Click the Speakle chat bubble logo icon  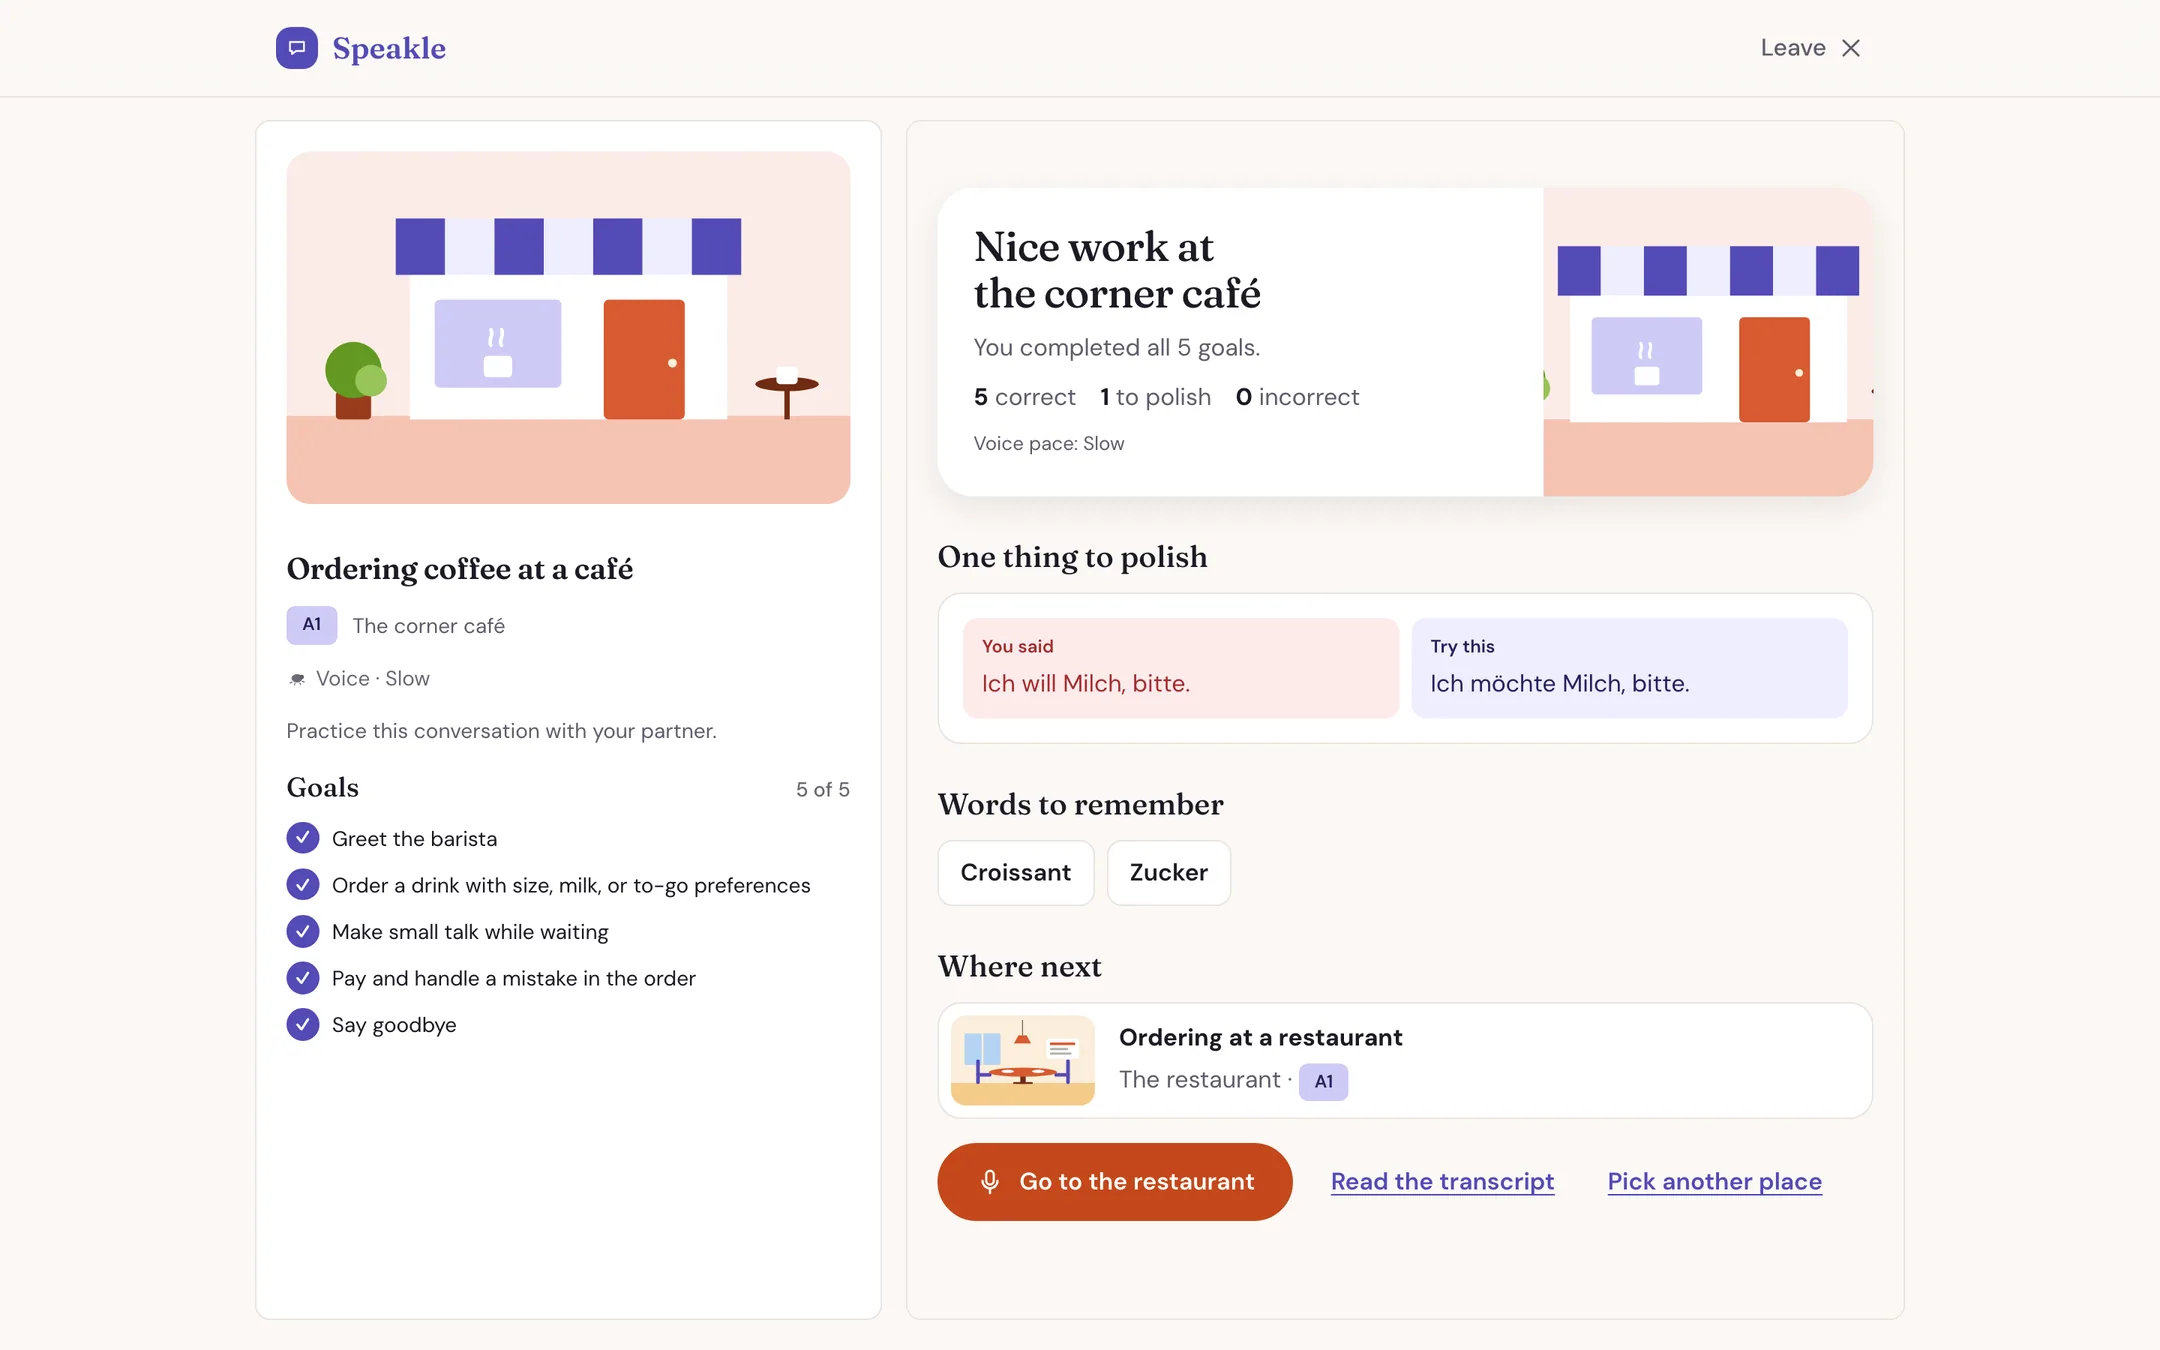tap(297, 48)
